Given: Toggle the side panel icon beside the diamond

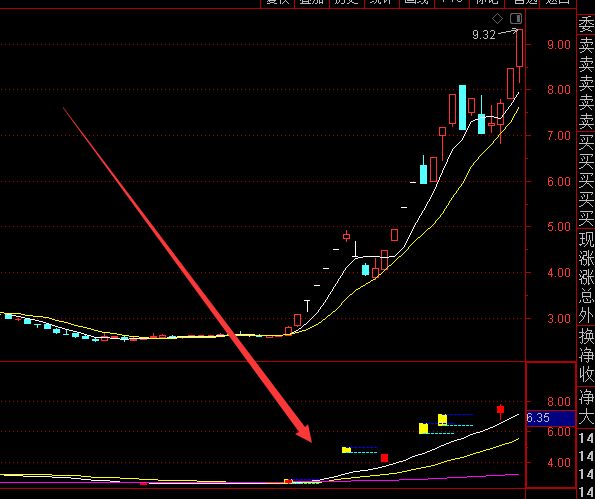Looking at the screenshot, I should tap(516, 18).
